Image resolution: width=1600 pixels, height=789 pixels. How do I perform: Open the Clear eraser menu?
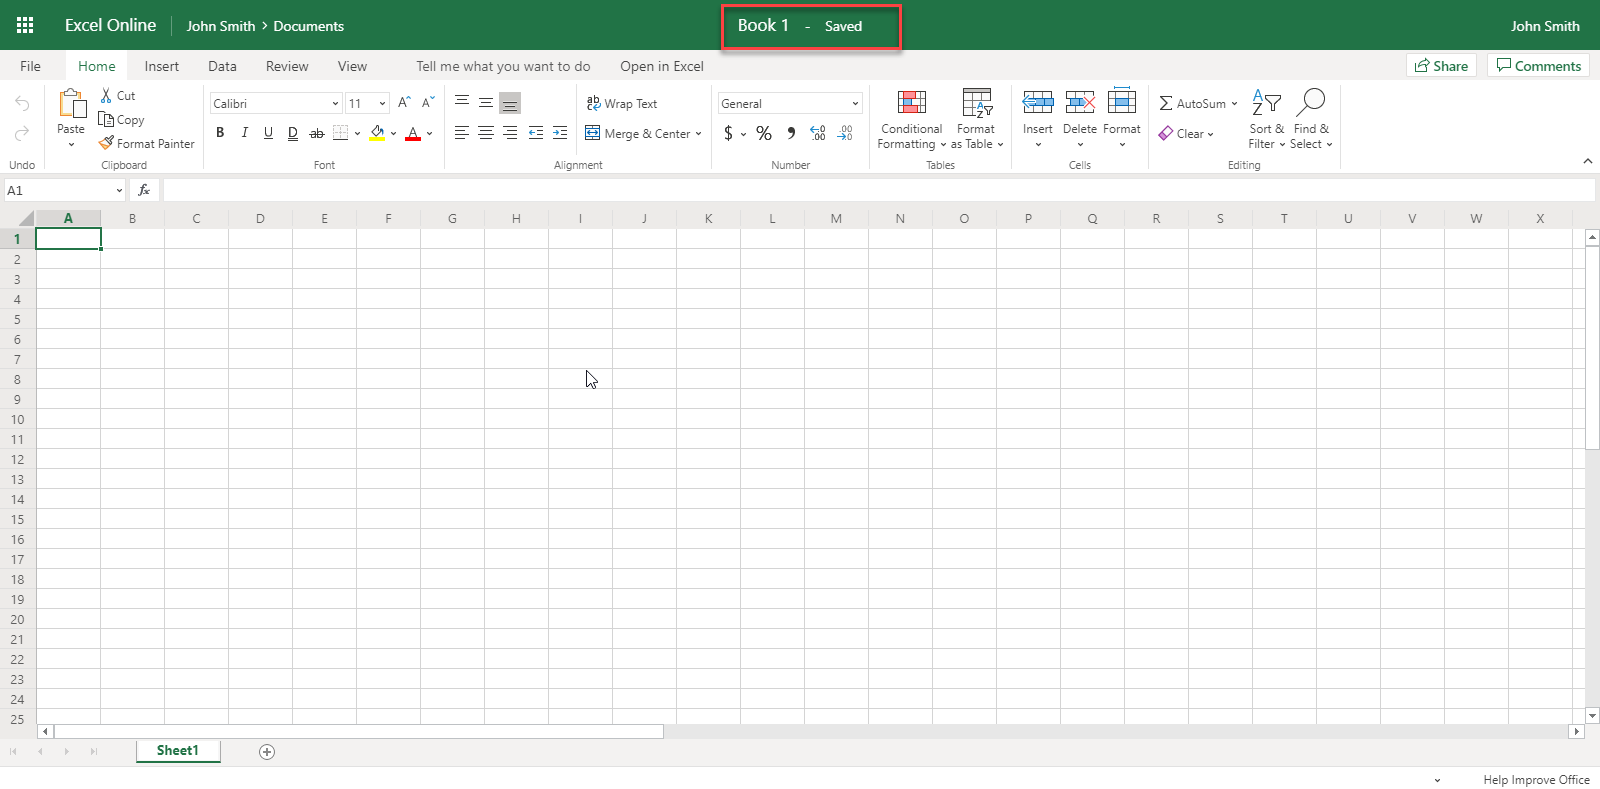click(x=1186, y=133)
